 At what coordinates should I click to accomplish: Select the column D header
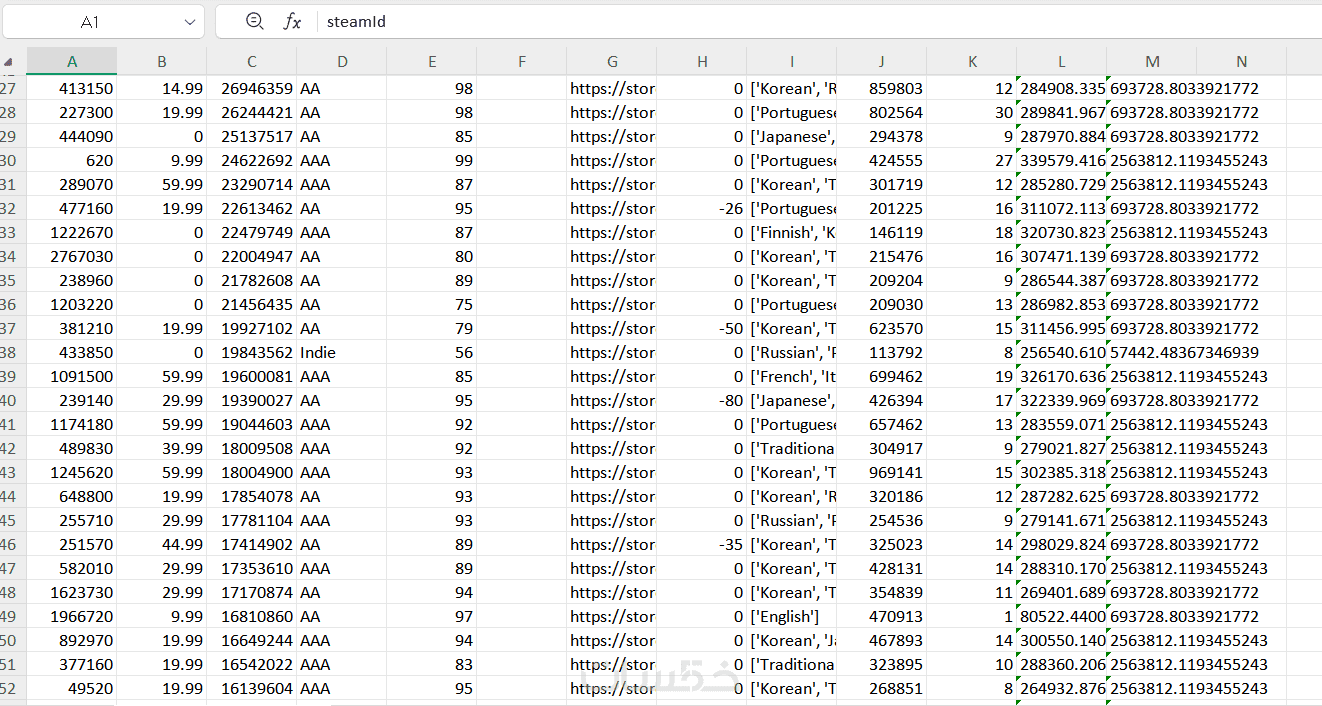tap(342, 62)
